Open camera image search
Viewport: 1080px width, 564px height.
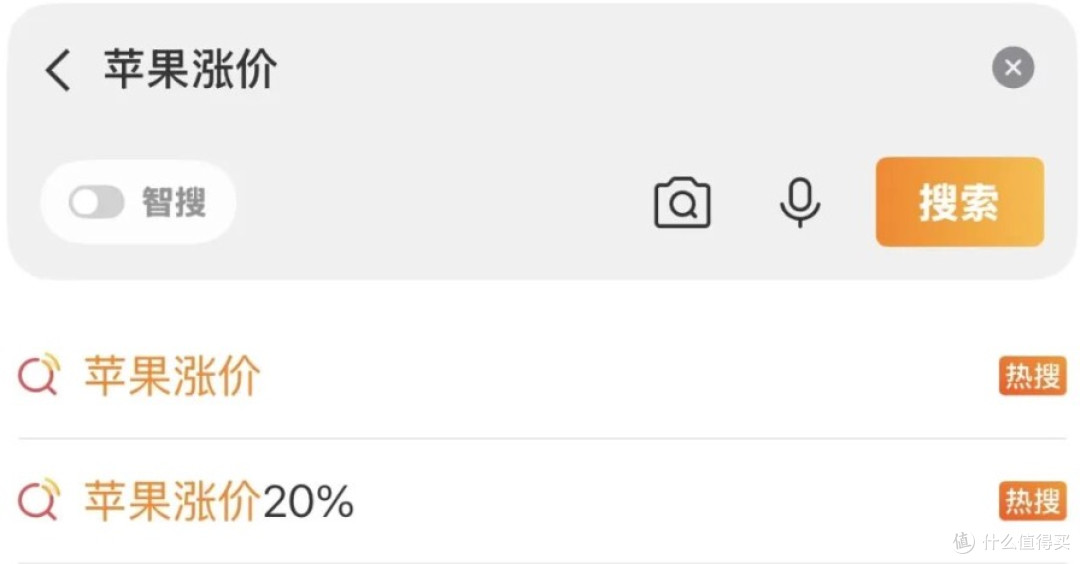click(682, 202)
